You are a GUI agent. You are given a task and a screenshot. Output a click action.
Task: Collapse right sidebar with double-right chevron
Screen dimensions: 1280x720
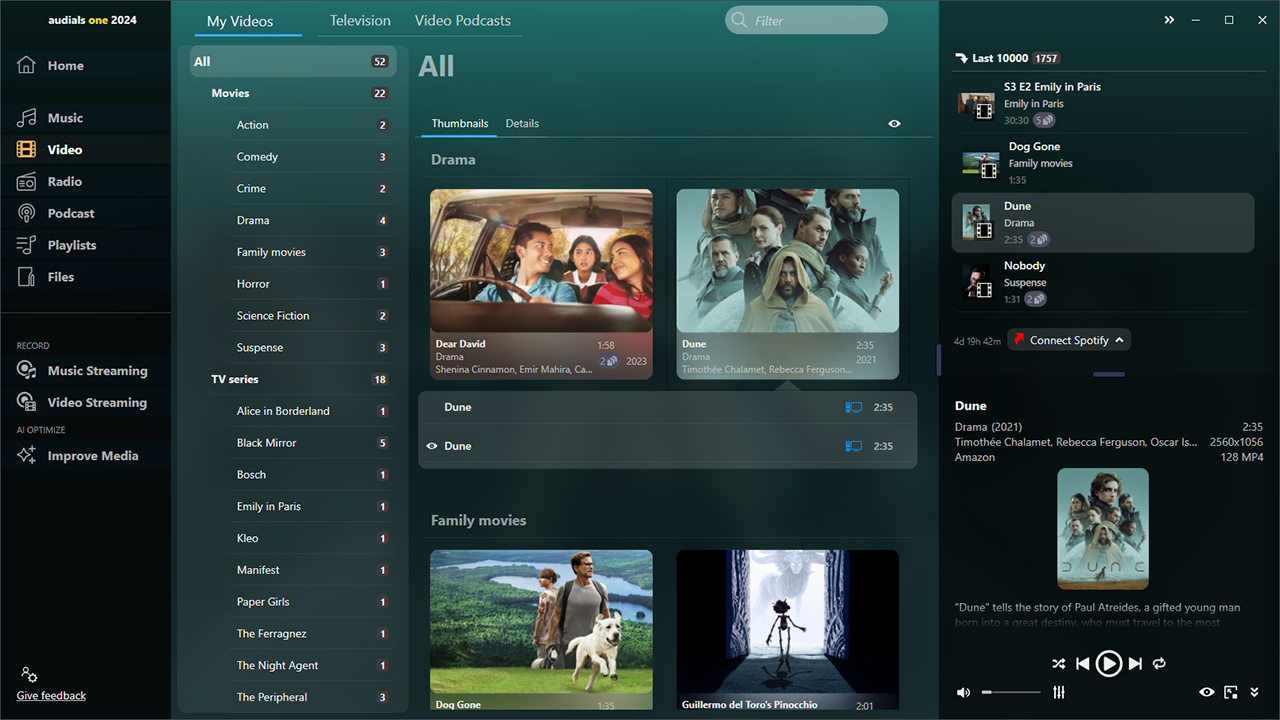pos(1169,20)
